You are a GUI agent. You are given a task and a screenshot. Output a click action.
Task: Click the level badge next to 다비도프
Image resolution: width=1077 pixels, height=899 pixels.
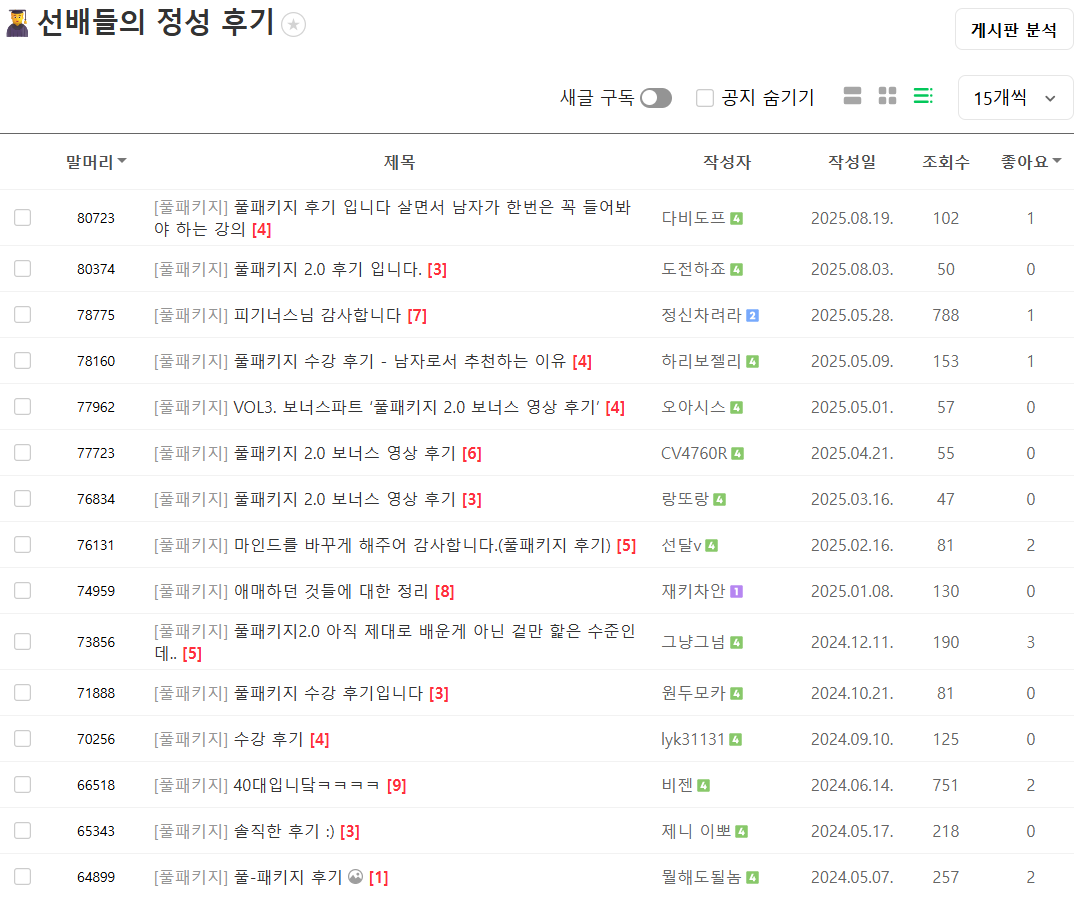point(736,218)
